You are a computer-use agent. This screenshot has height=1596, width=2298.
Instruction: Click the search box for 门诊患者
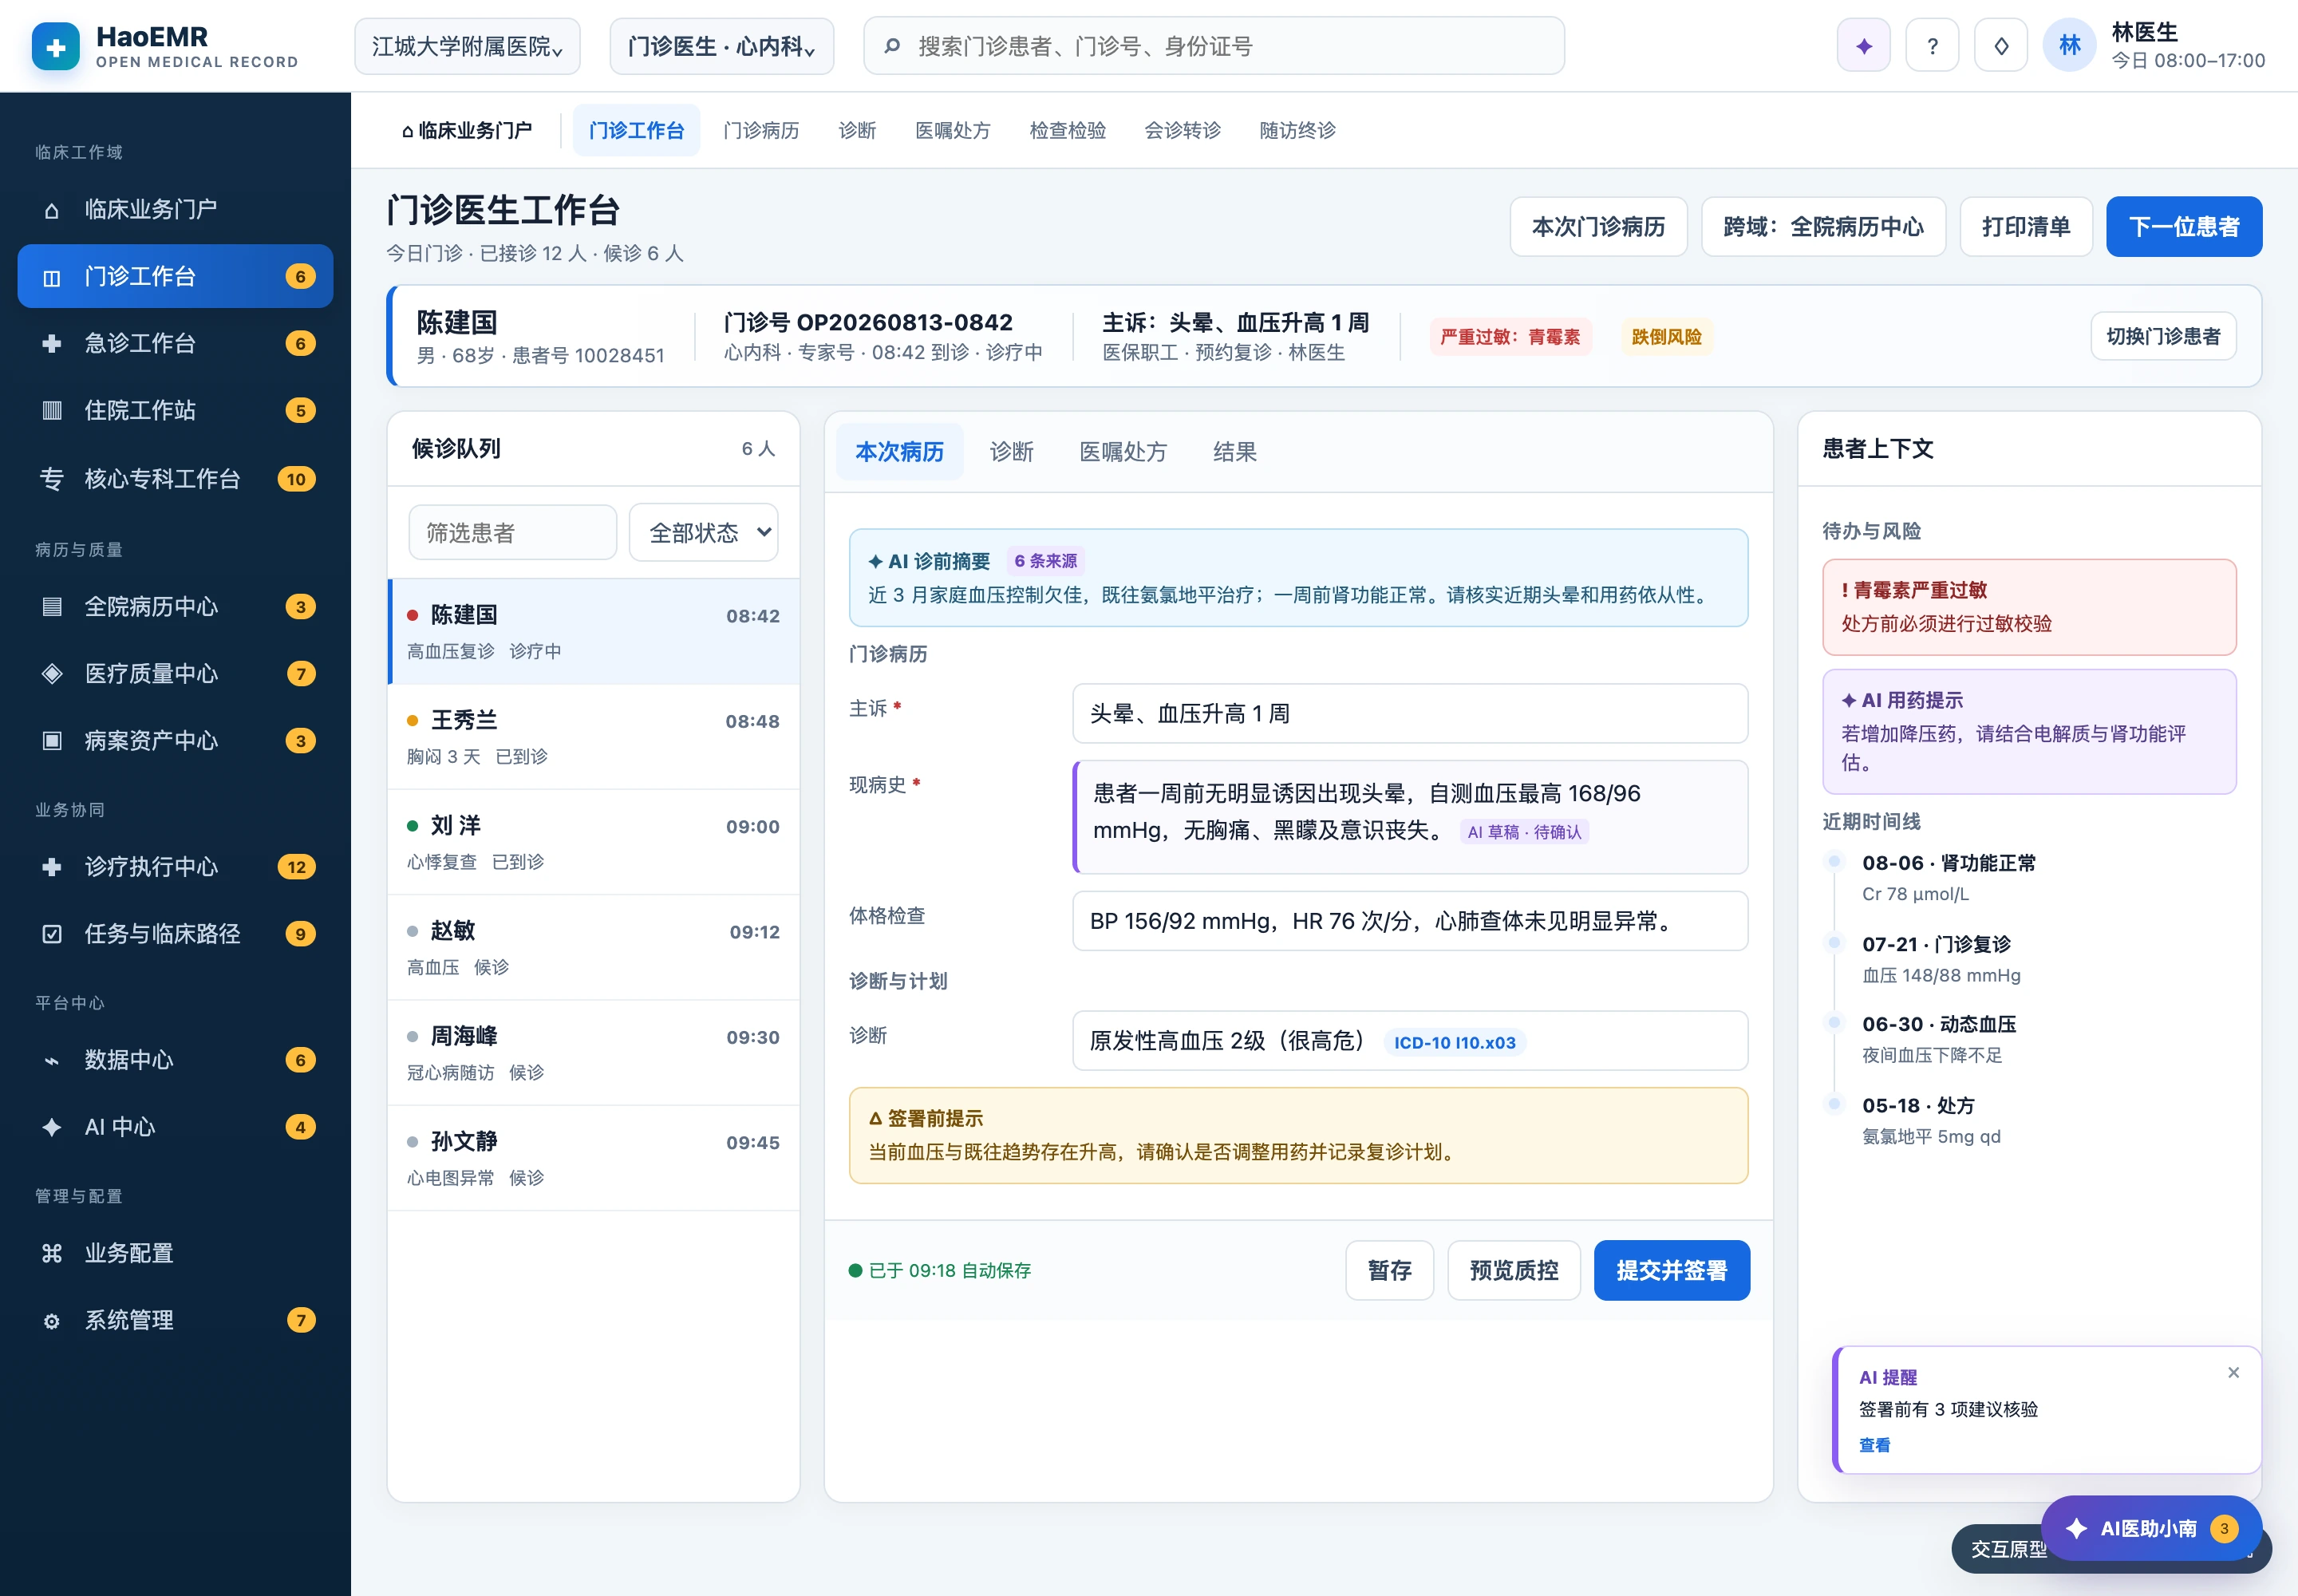click(x=1214, y=46)
